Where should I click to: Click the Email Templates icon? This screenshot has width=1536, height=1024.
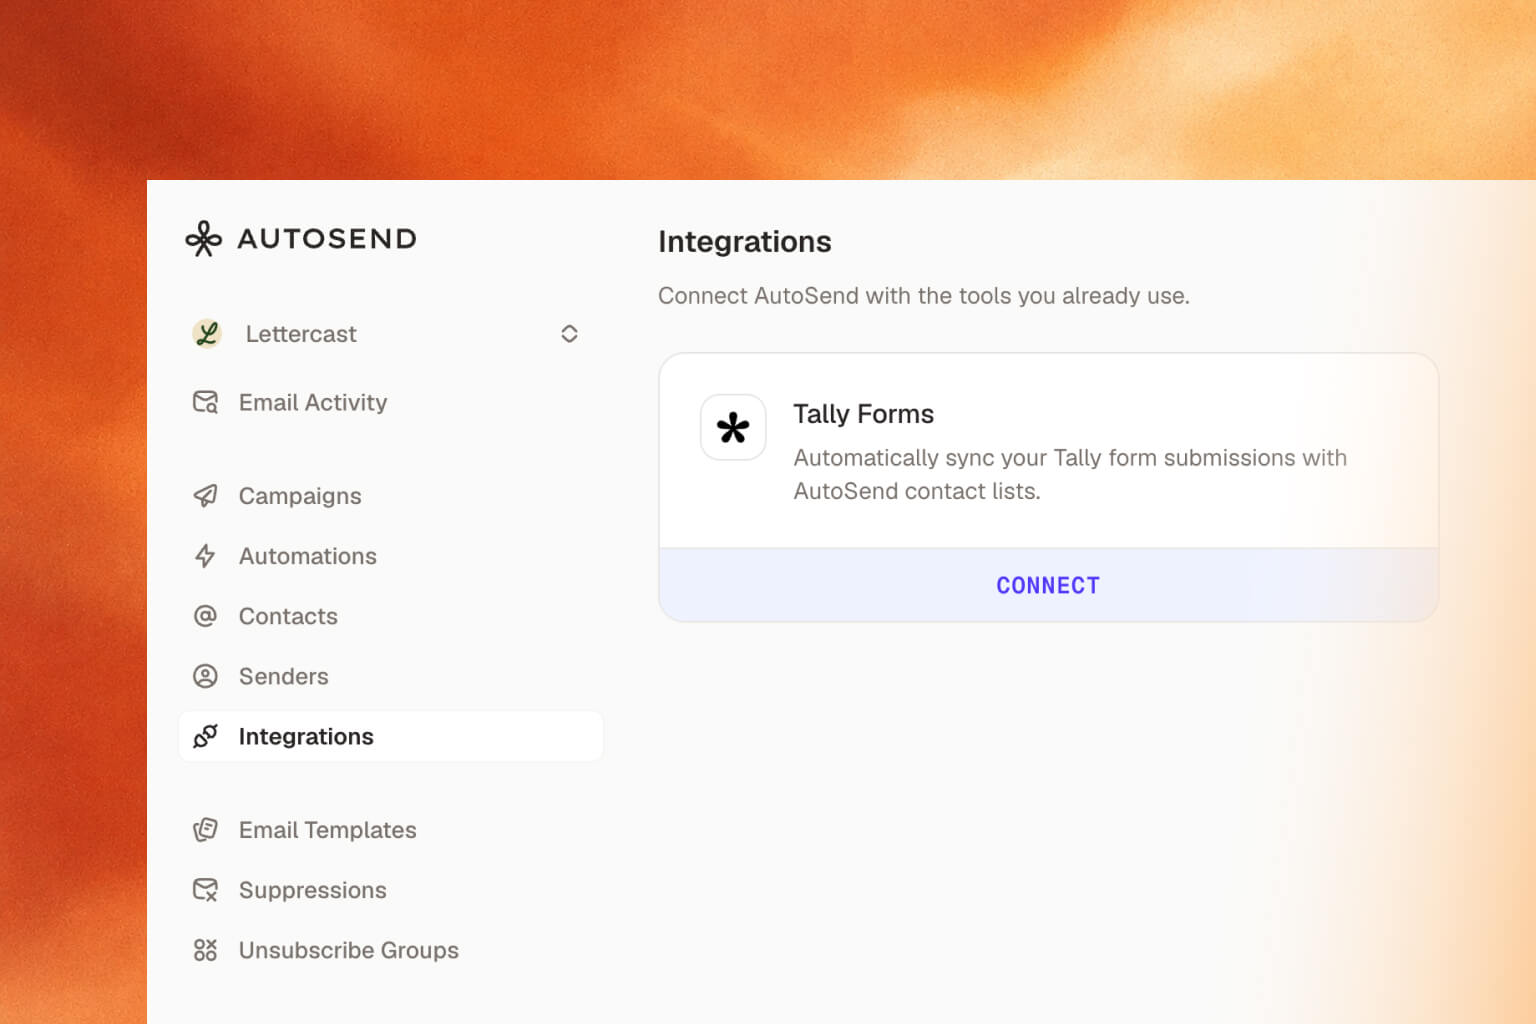point(205,830)
